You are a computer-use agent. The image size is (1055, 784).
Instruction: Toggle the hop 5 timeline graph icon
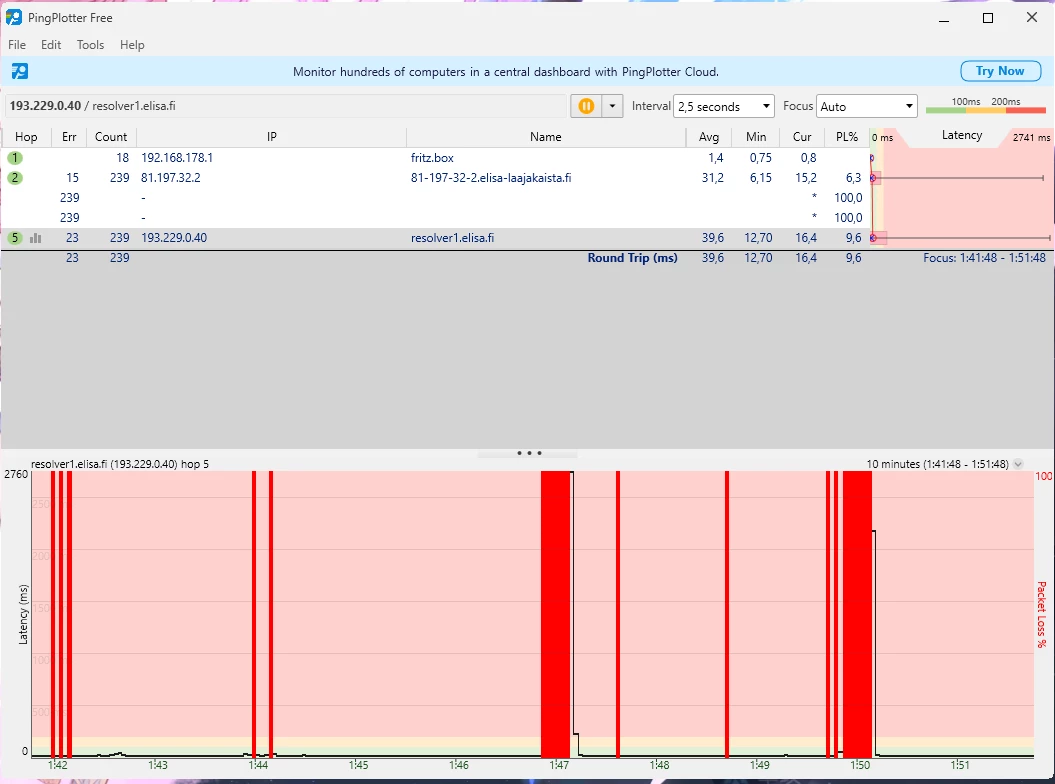36,238
